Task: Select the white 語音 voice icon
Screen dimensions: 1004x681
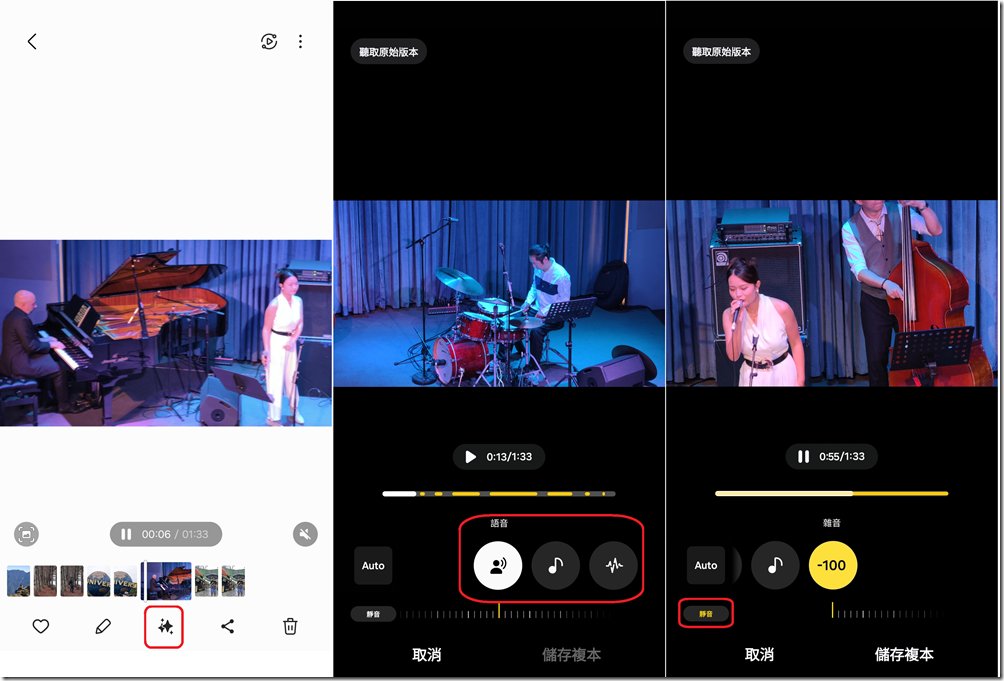Action: [x=498, y=566]
